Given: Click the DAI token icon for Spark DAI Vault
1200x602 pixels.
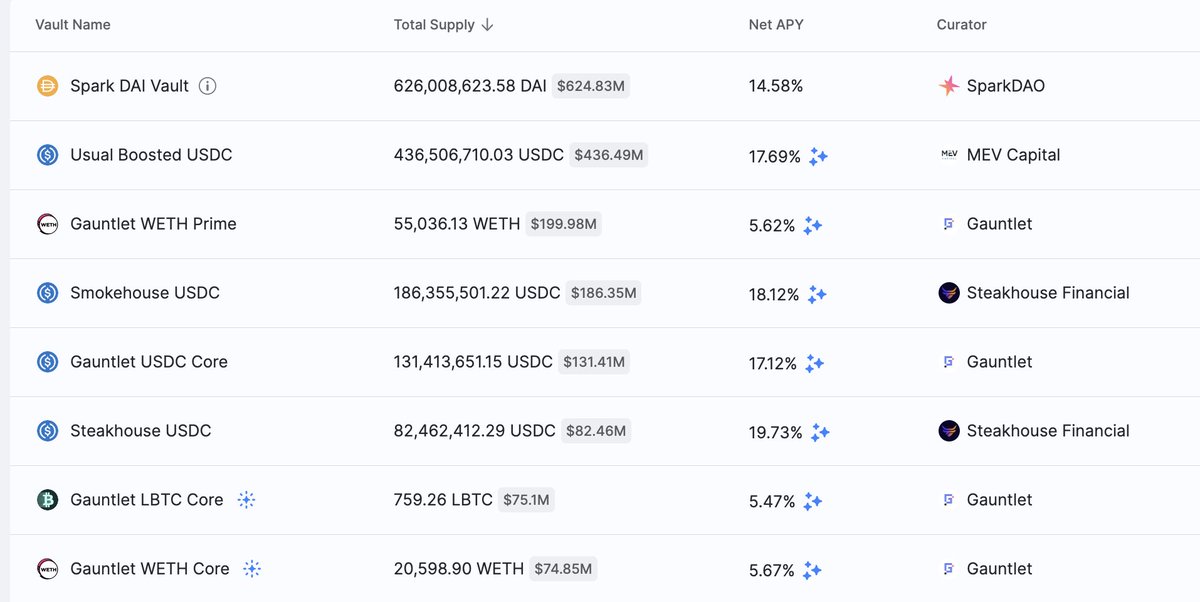Looking at the screenshot, I should [x=47, y=86].
